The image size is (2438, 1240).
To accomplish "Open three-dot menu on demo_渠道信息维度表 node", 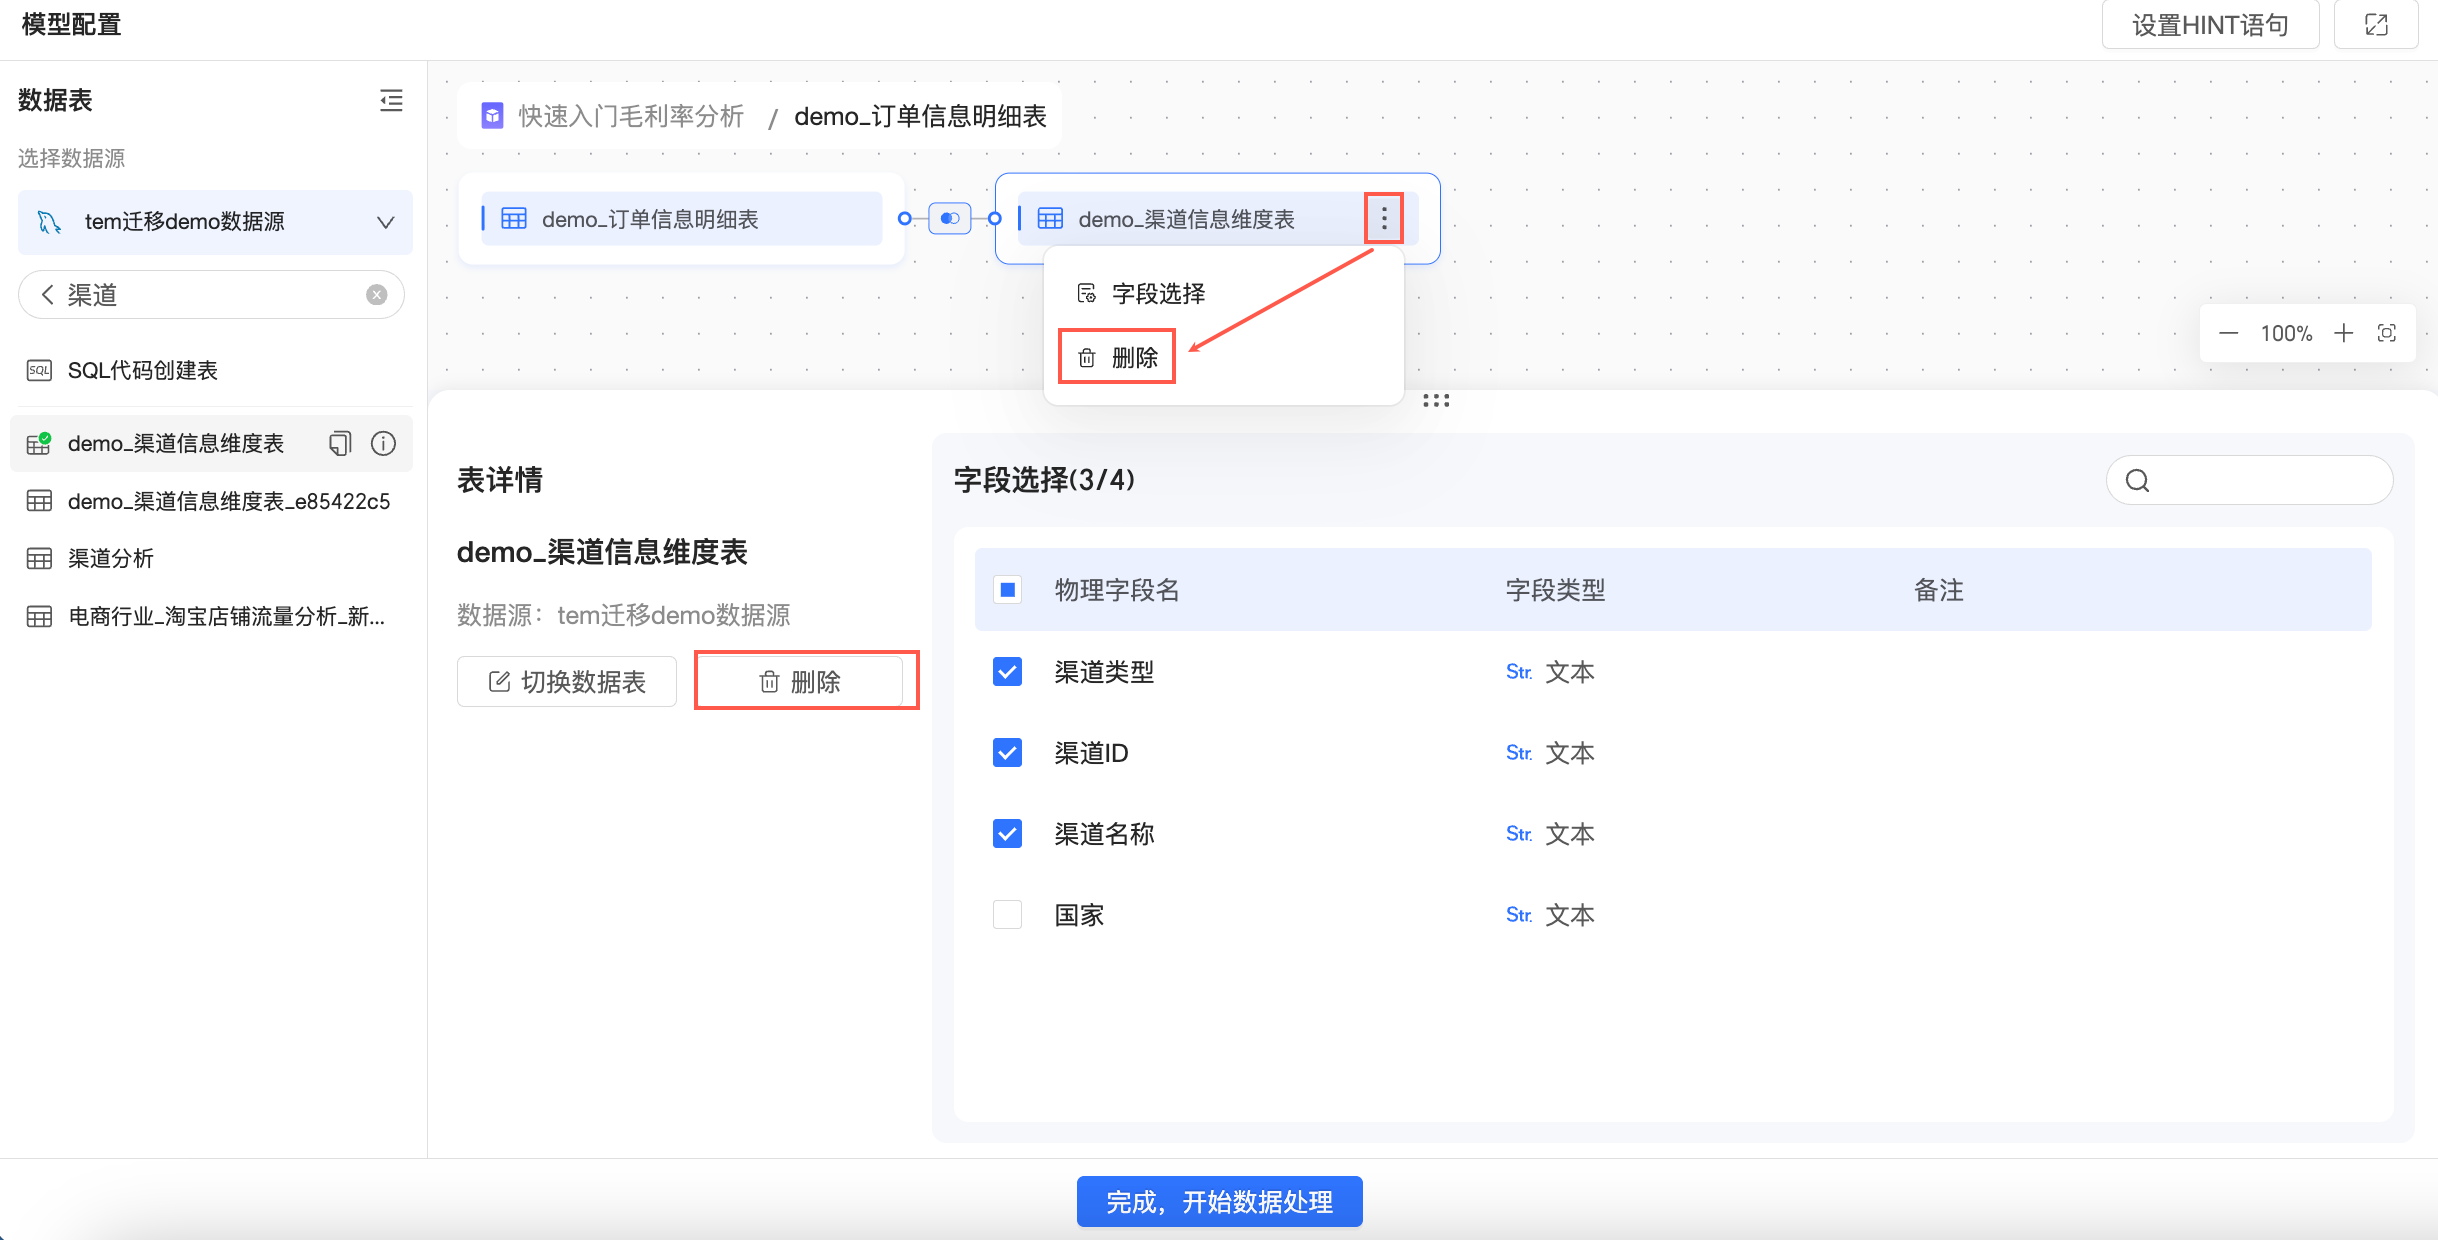I will (x=1384, y=218).
